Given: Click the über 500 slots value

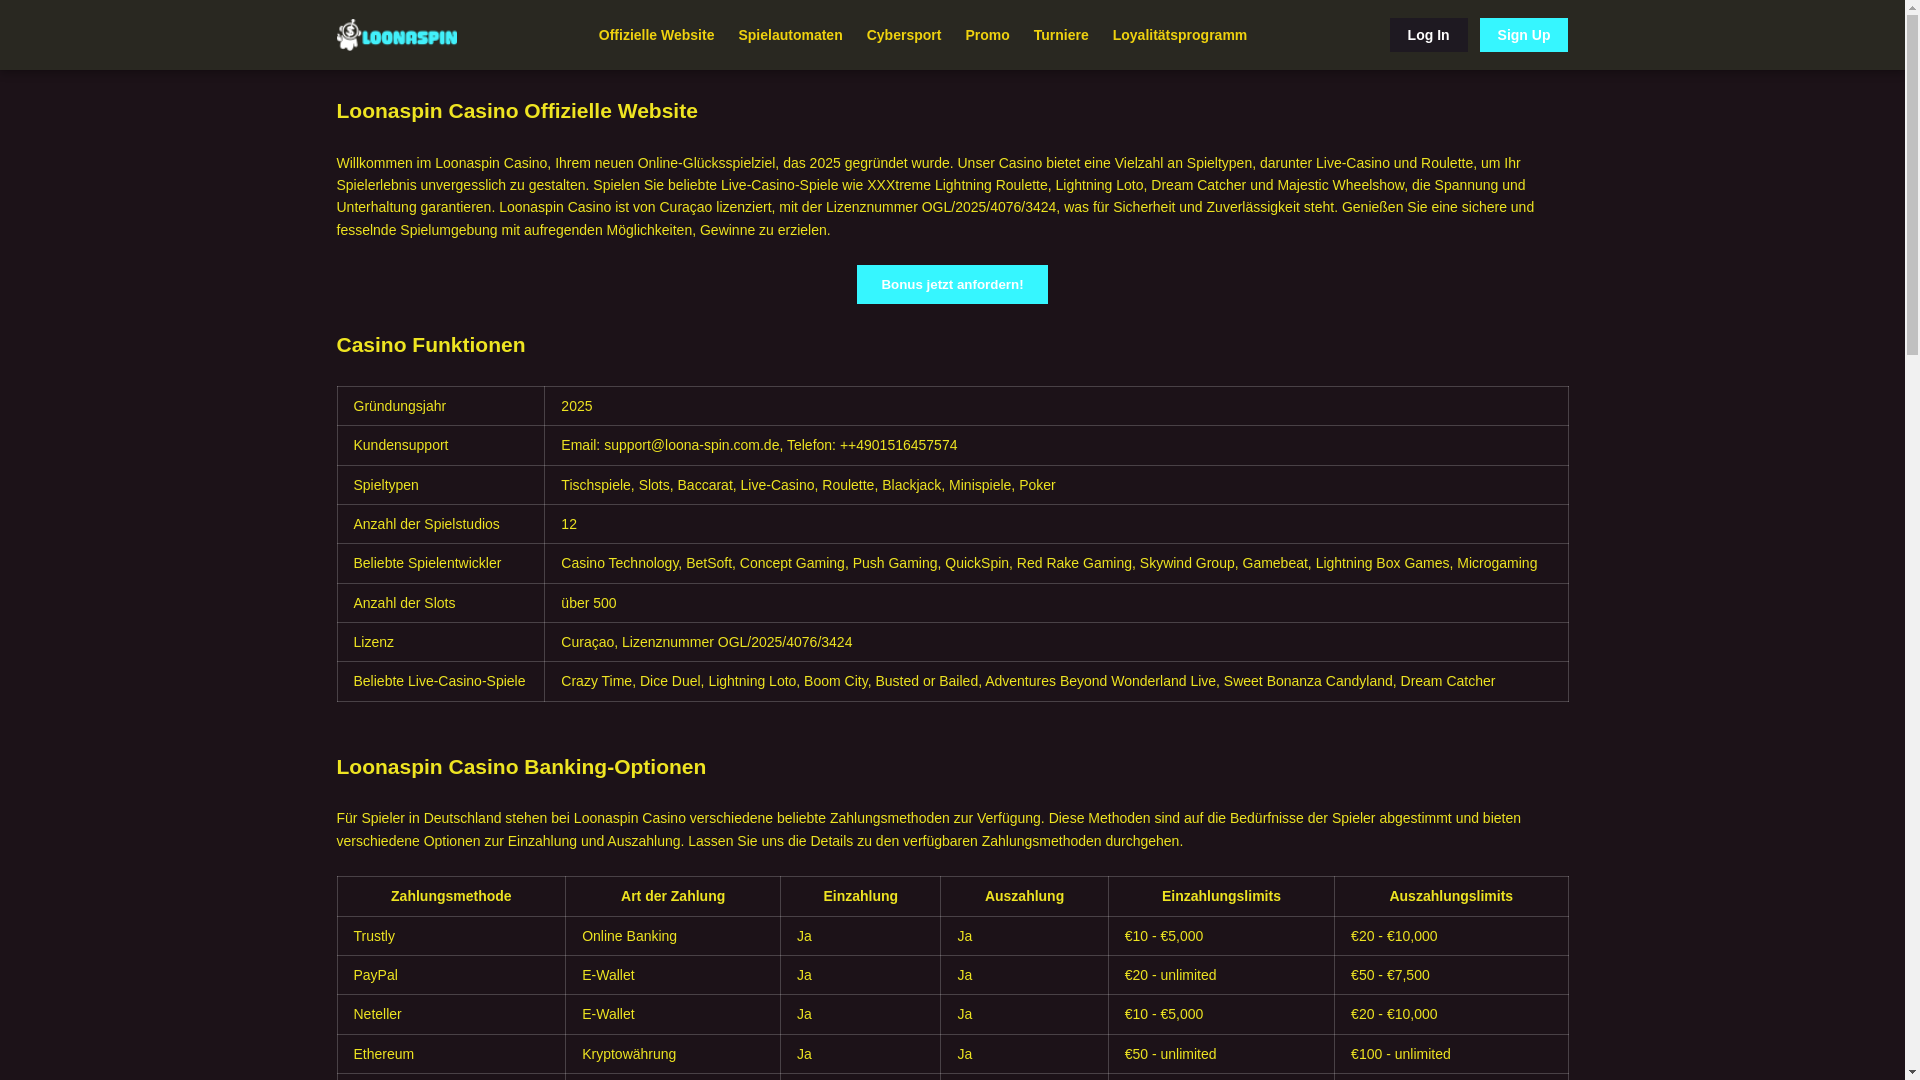Looking at the screenshot, I should pyautogui.click(x=1056, y=603).
